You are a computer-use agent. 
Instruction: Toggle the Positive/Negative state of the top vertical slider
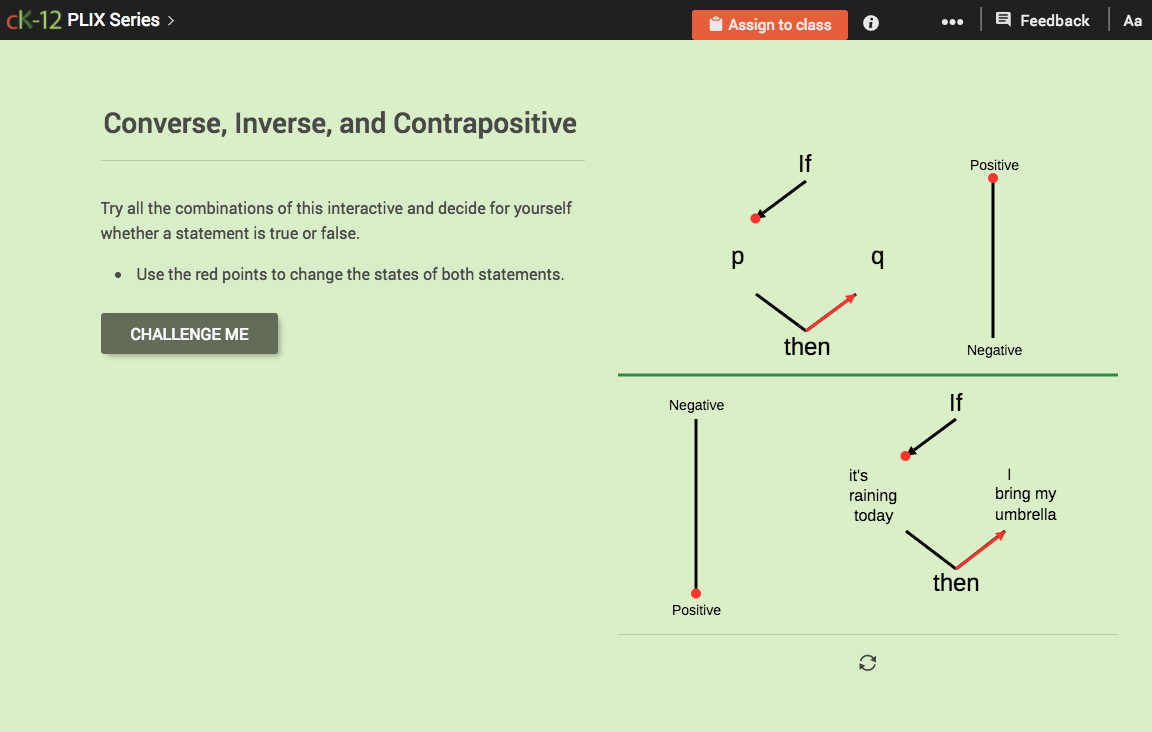[992, 177]
